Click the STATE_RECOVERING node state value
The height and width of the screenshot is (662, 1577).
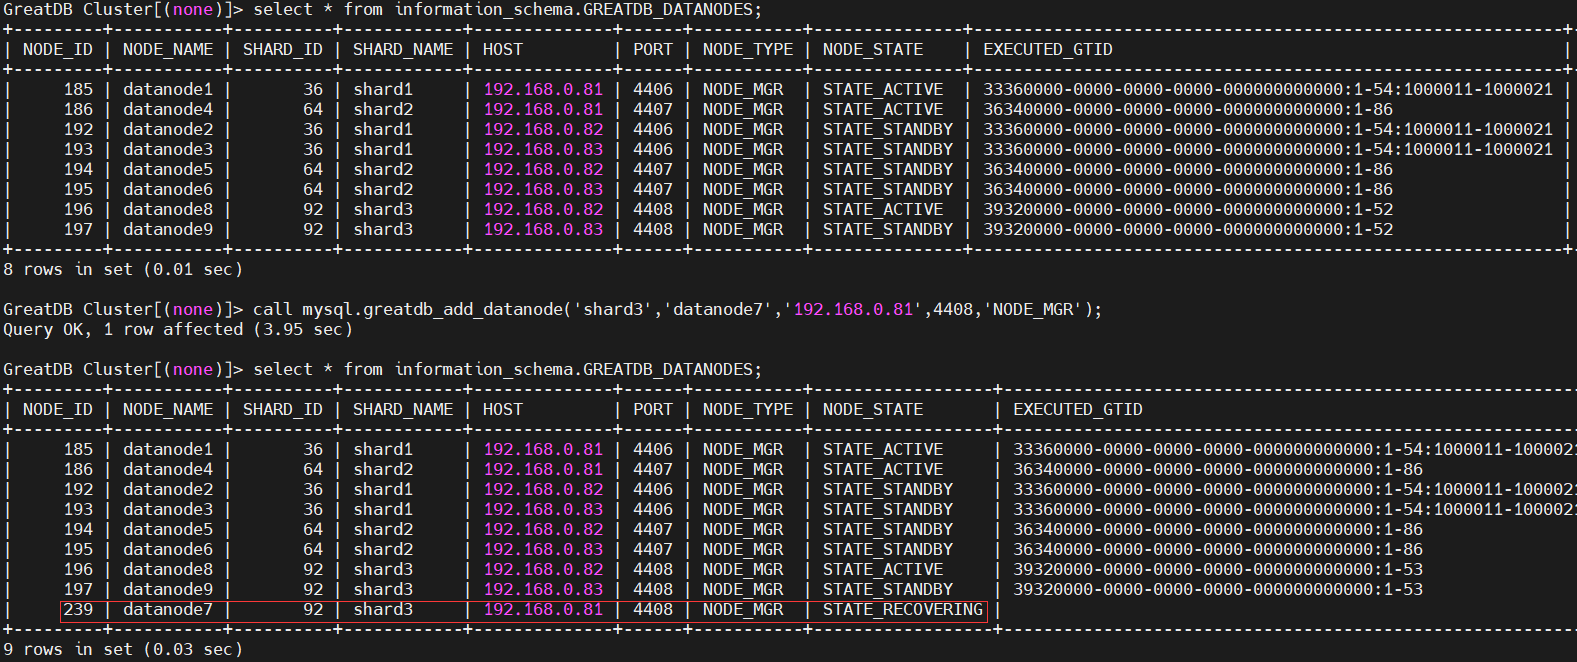tap(903, 609)
